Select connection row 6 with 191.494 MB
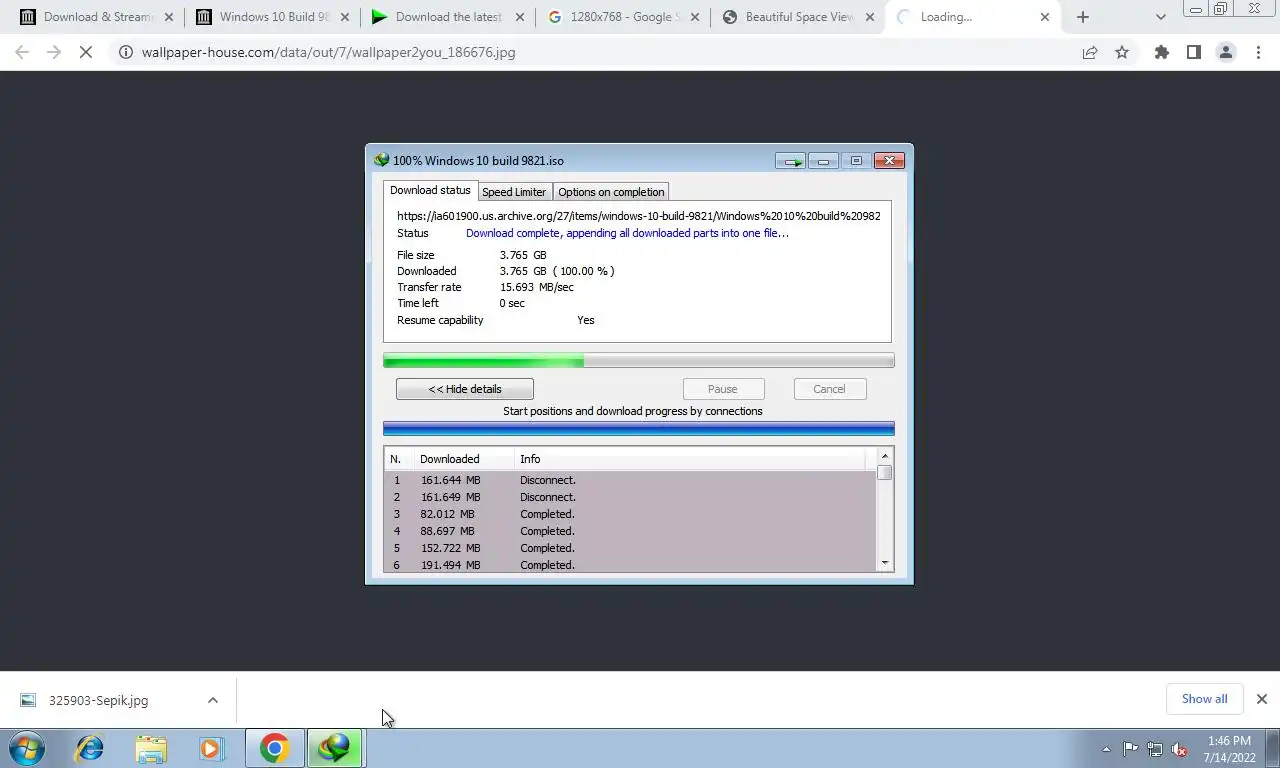The image size is (1280, 768). click(630, 565)
